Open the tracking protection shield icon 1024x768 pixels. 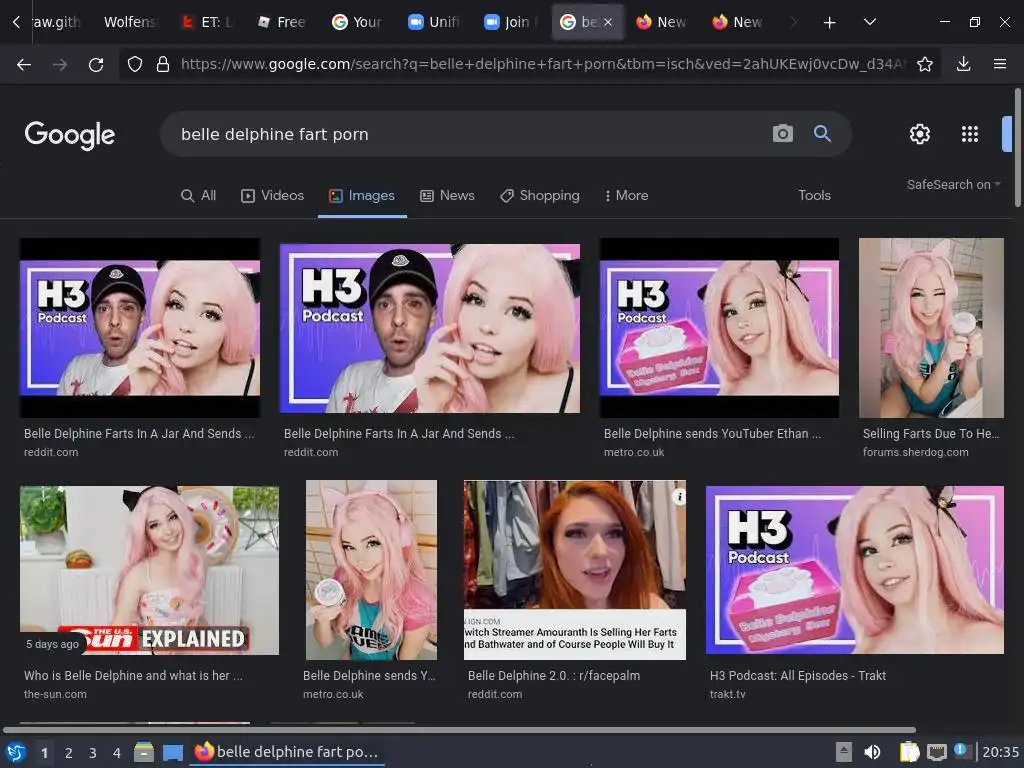[x=135, y=64]
